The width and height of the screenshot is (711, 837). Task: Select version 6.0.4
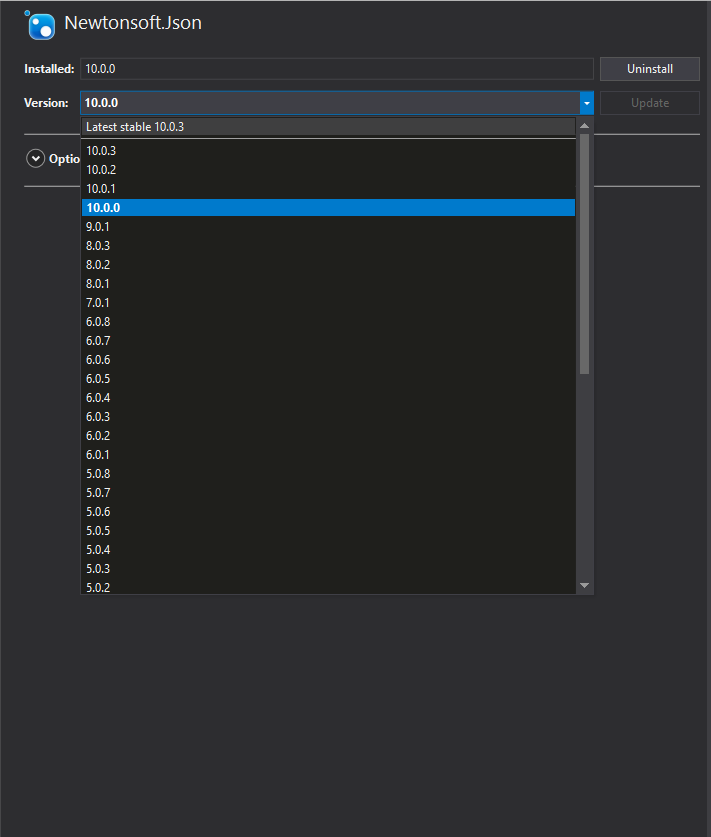[328, 398]
